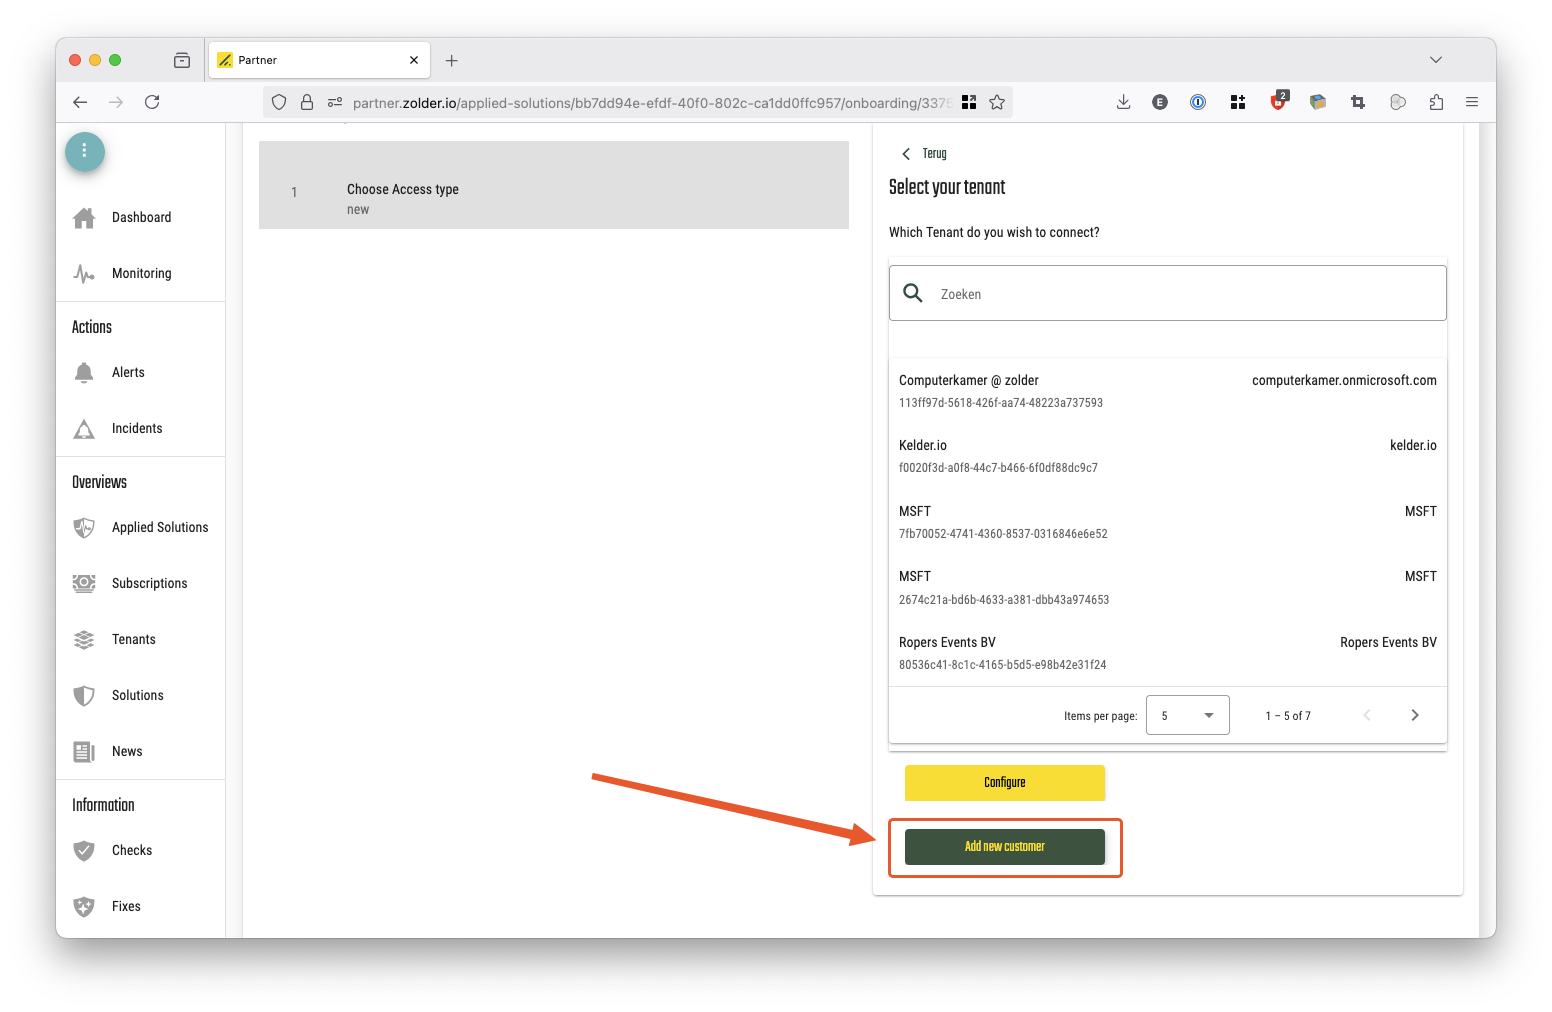Open Monitoring via its pulse icon

(84, 274)
